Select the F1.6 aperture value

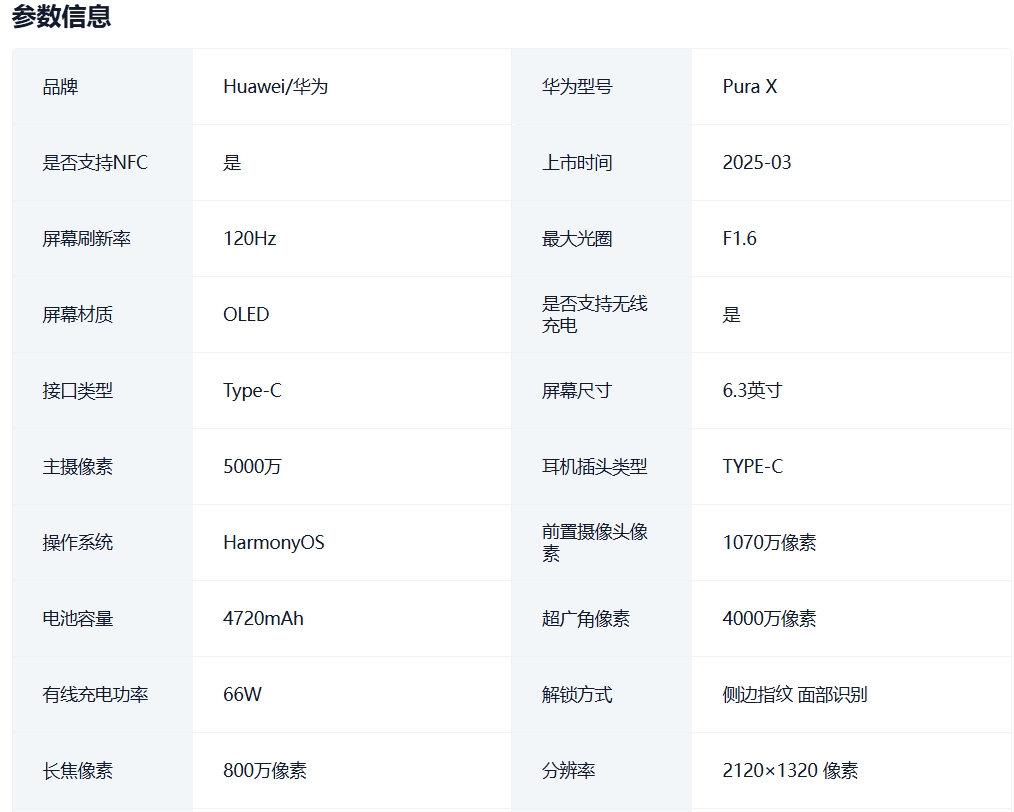coord(739,239)
